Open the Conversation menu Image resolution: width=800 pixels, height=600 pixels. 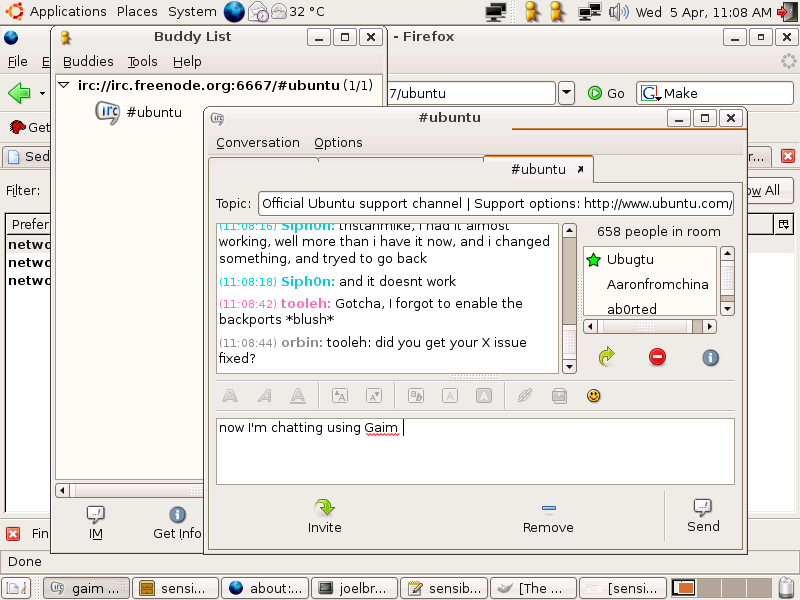257,142
